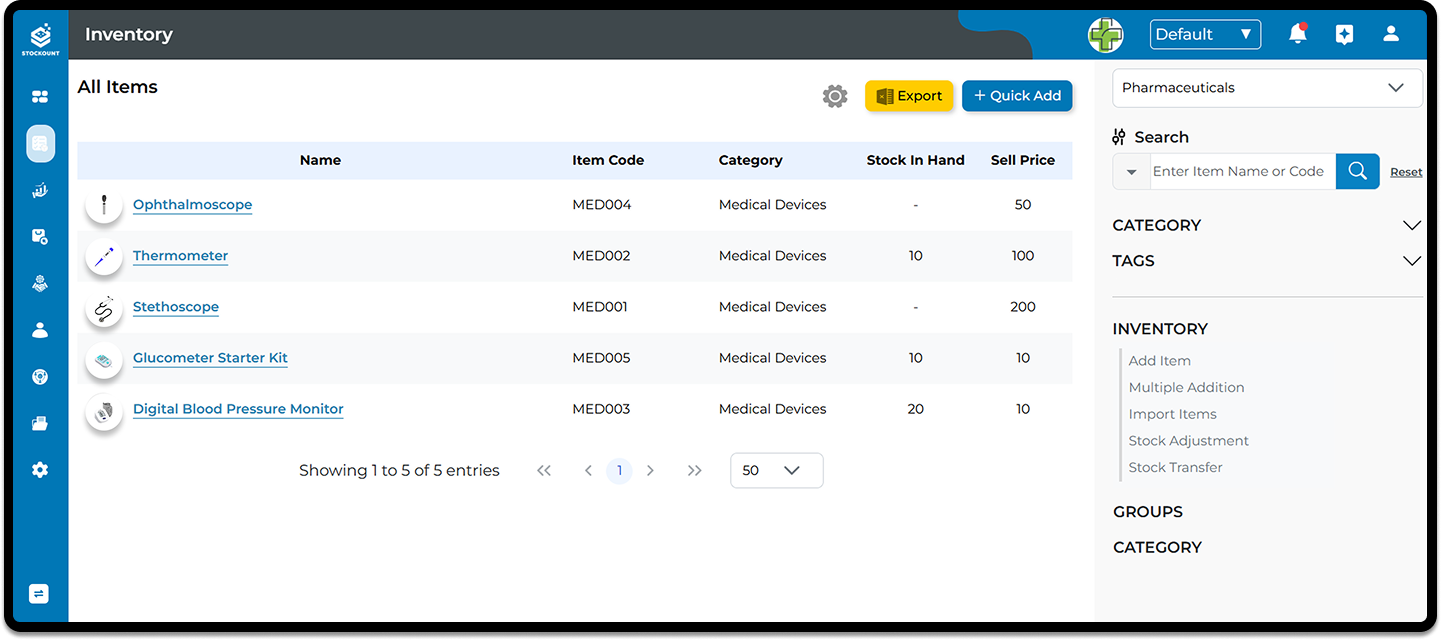Open the Default dropdown in header

point(1205,34)
